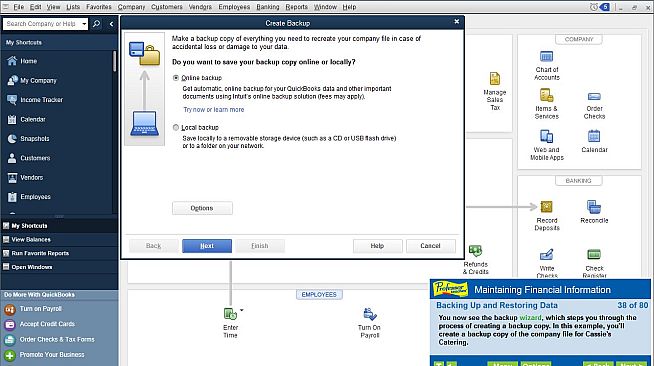Click the BANKING section label
This screenshot has width=654, height=366.
[579, 180]
